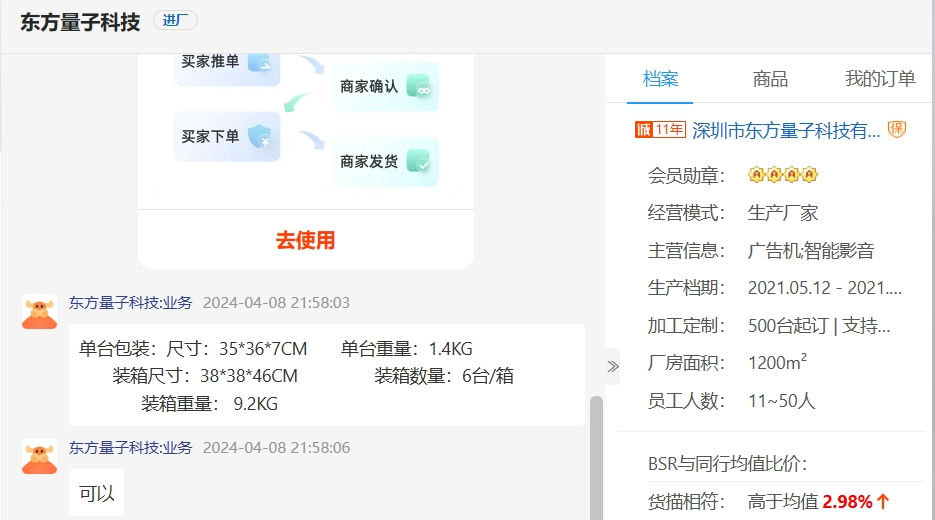This screenshot has width=935, height=520.
Task: Click 高于均值 2.98% value
Action: (810, 502)
